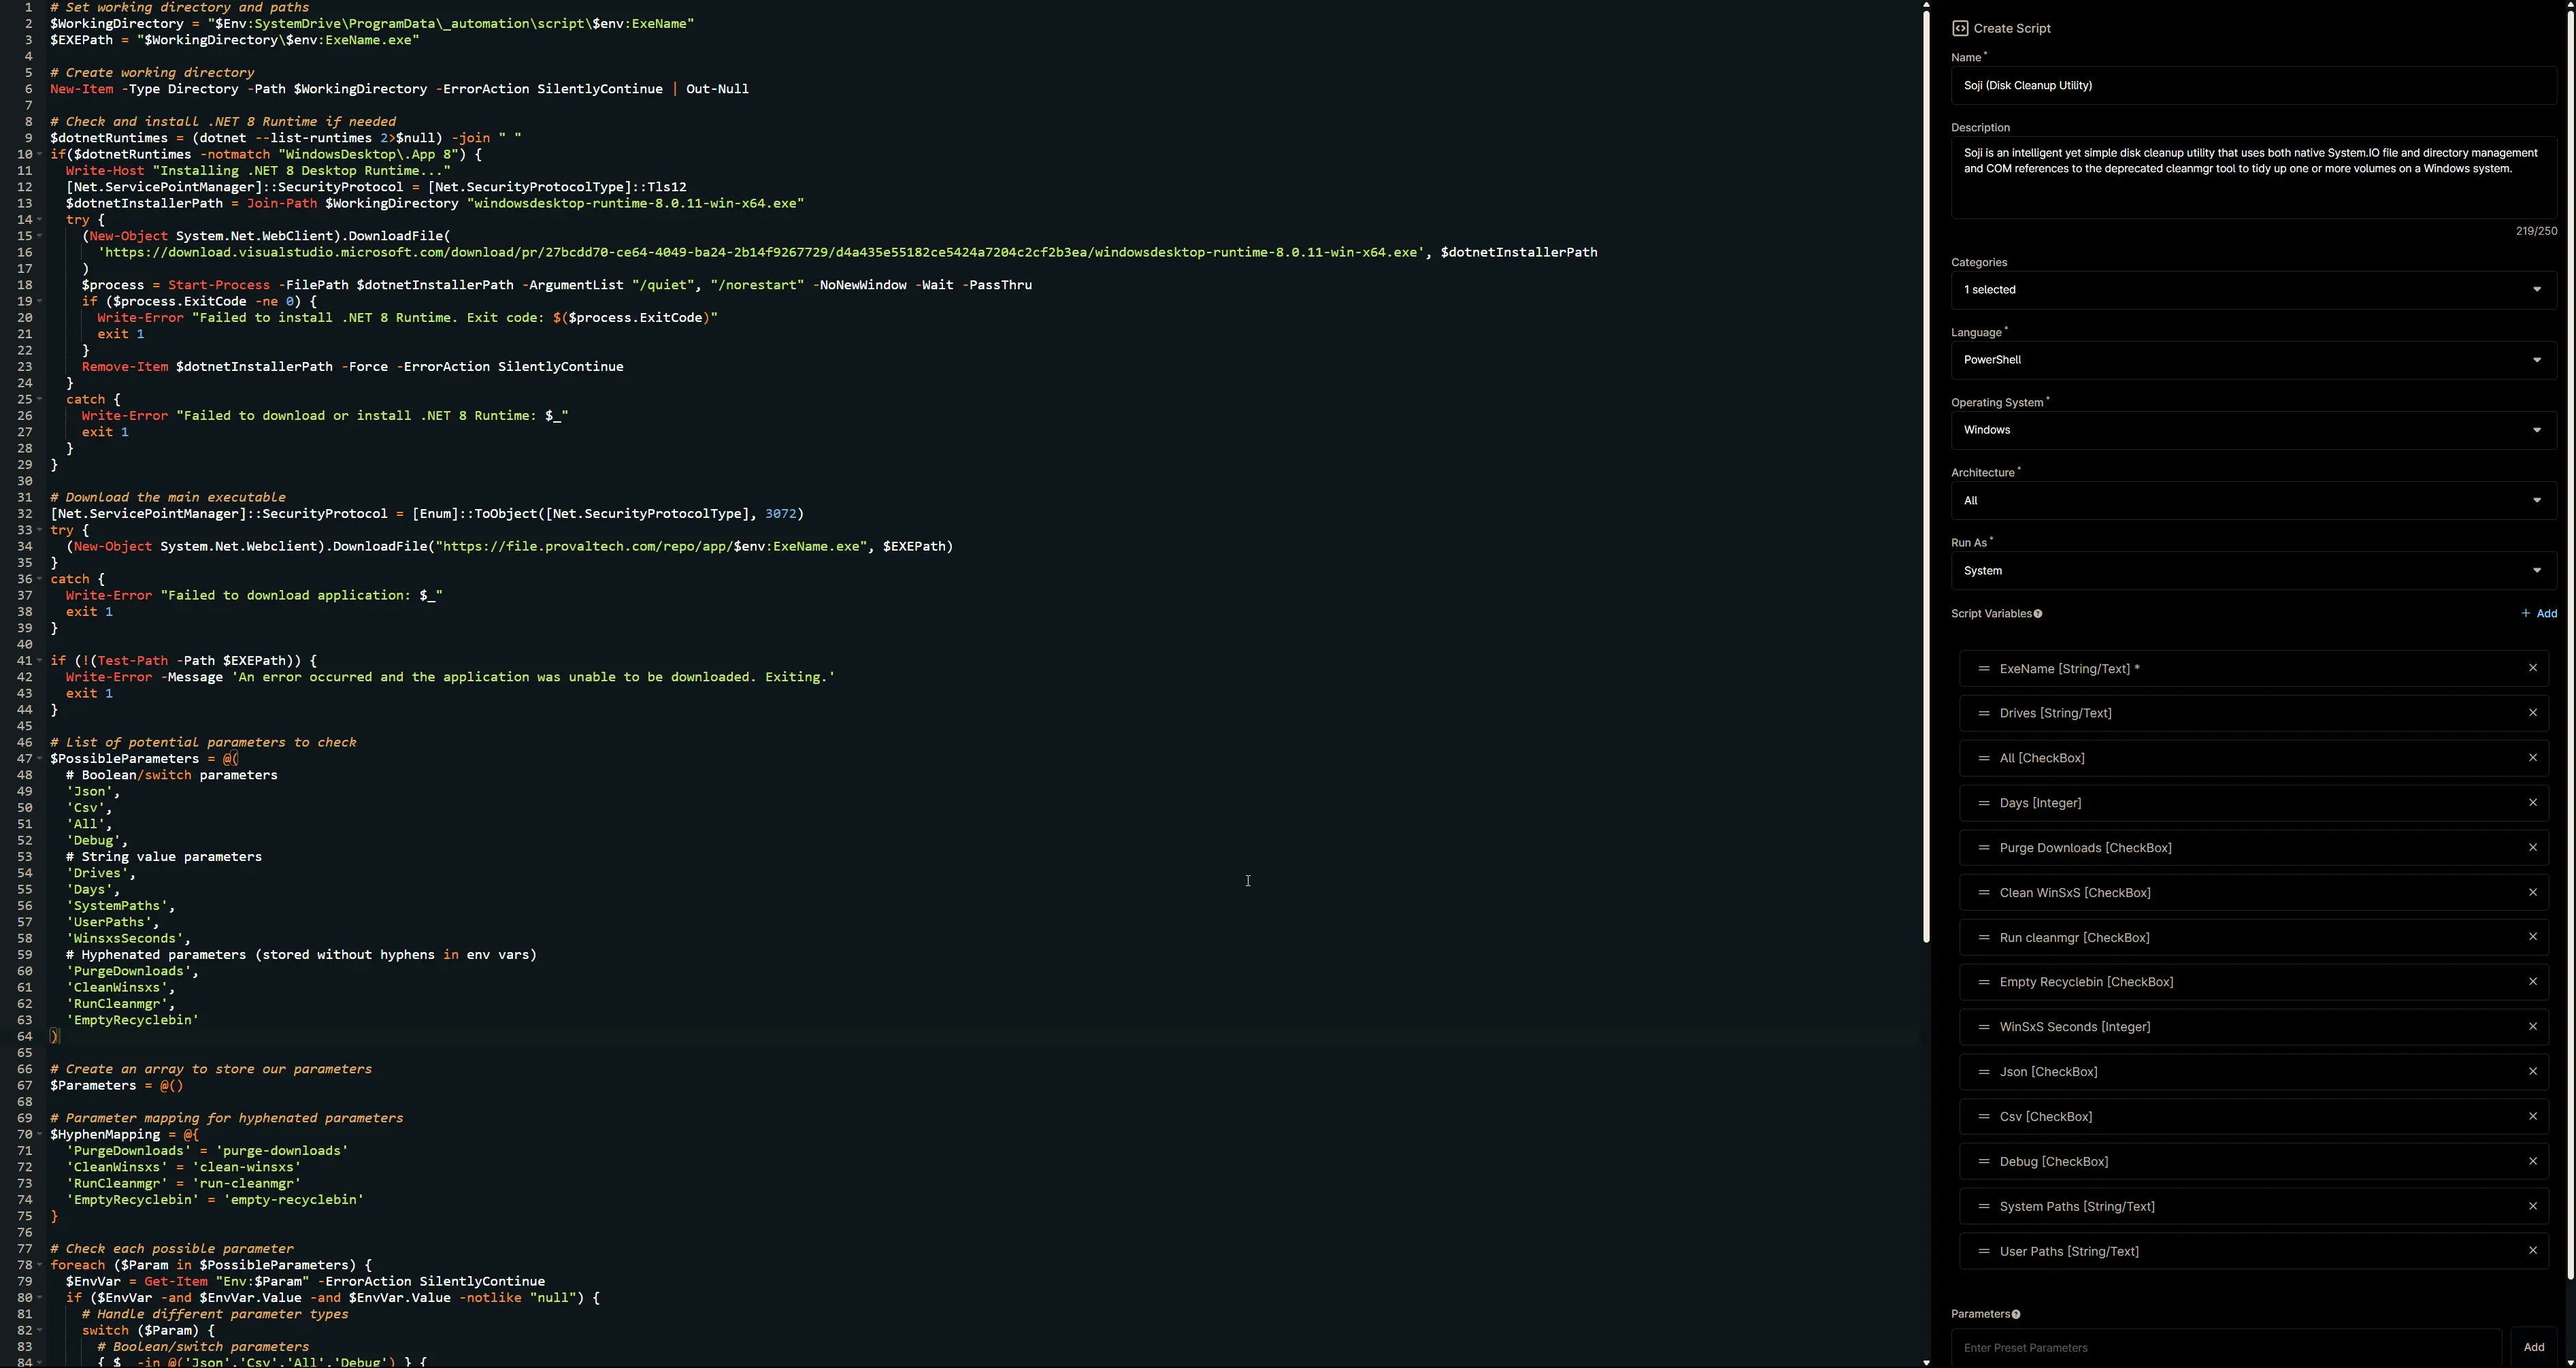Image resolution: width=2576 pixels, height=1368 pixels.
Task: Remove the WinSxS Seconds variable
Action: click(x=2532, y=1027)
